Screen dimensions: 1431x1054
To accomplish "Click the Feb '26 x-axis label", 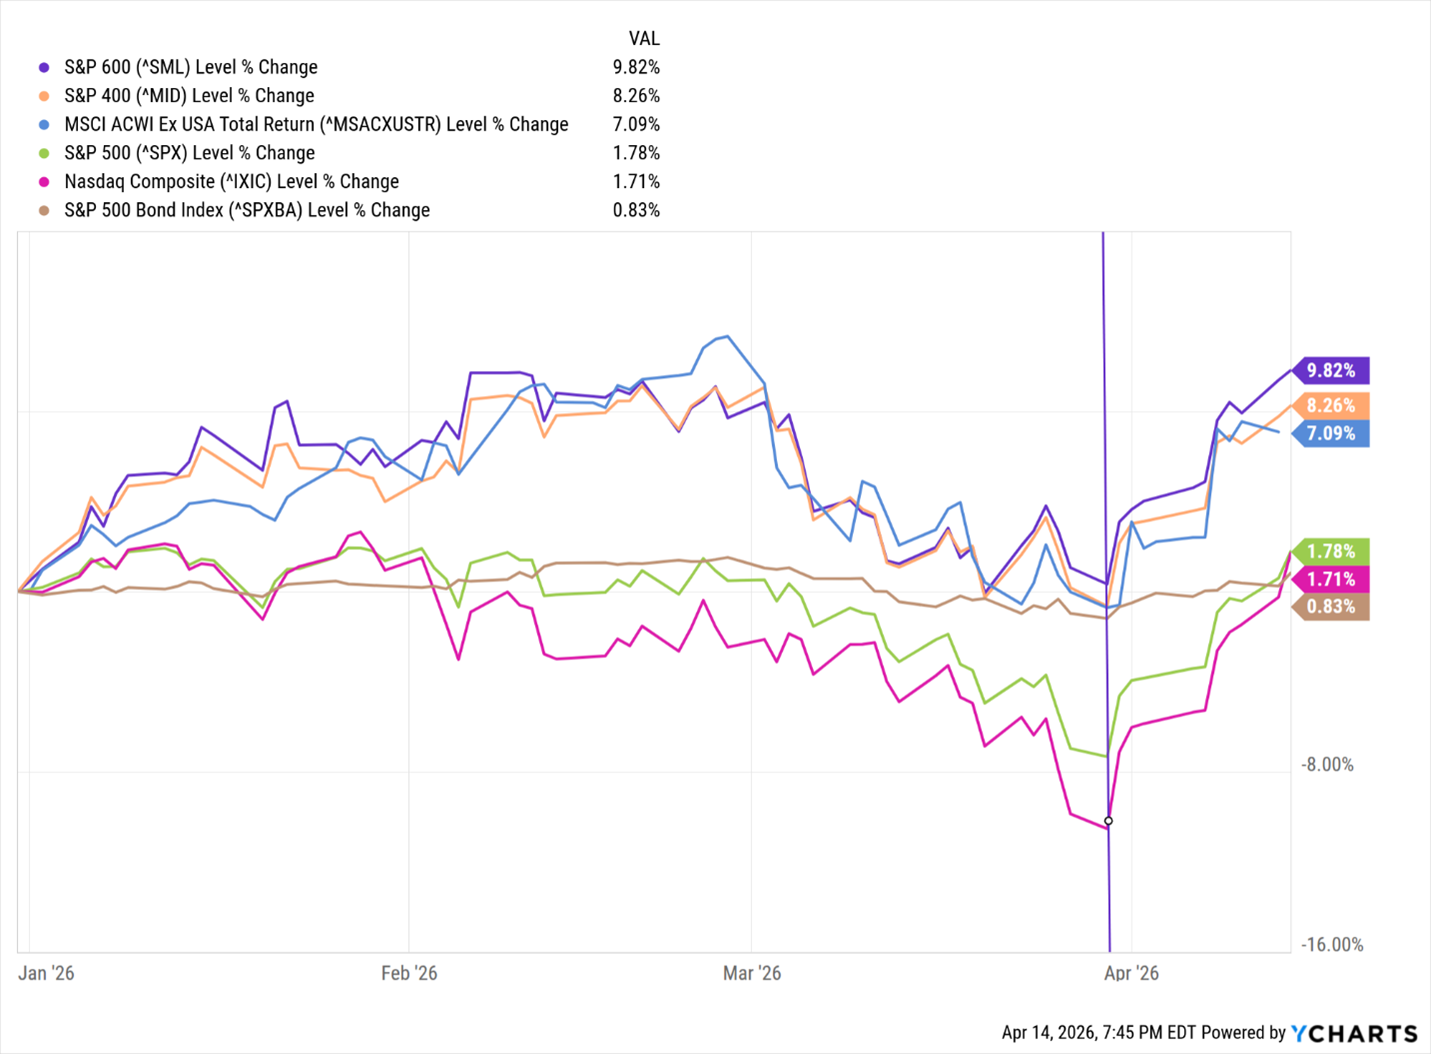I will [x=409, y=973].
